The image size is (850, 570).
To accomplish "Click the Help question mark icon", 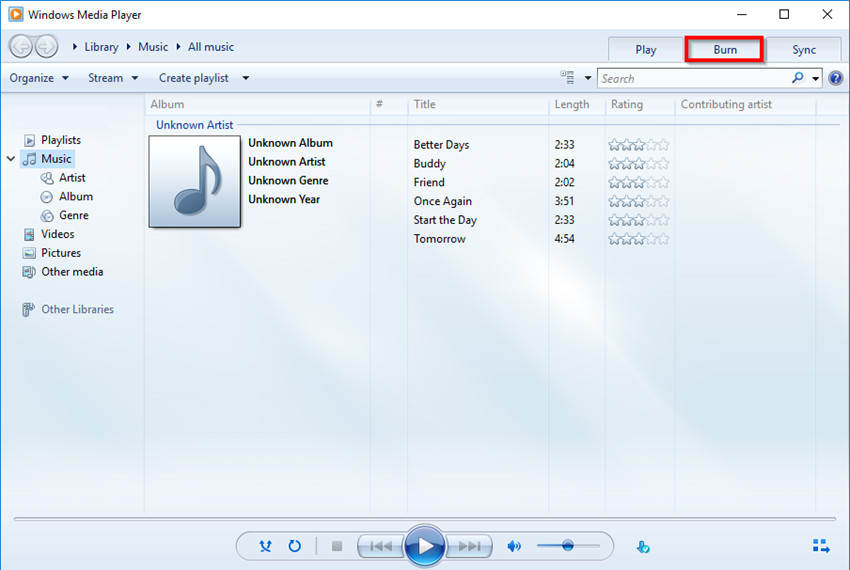I will click(835, 78).
